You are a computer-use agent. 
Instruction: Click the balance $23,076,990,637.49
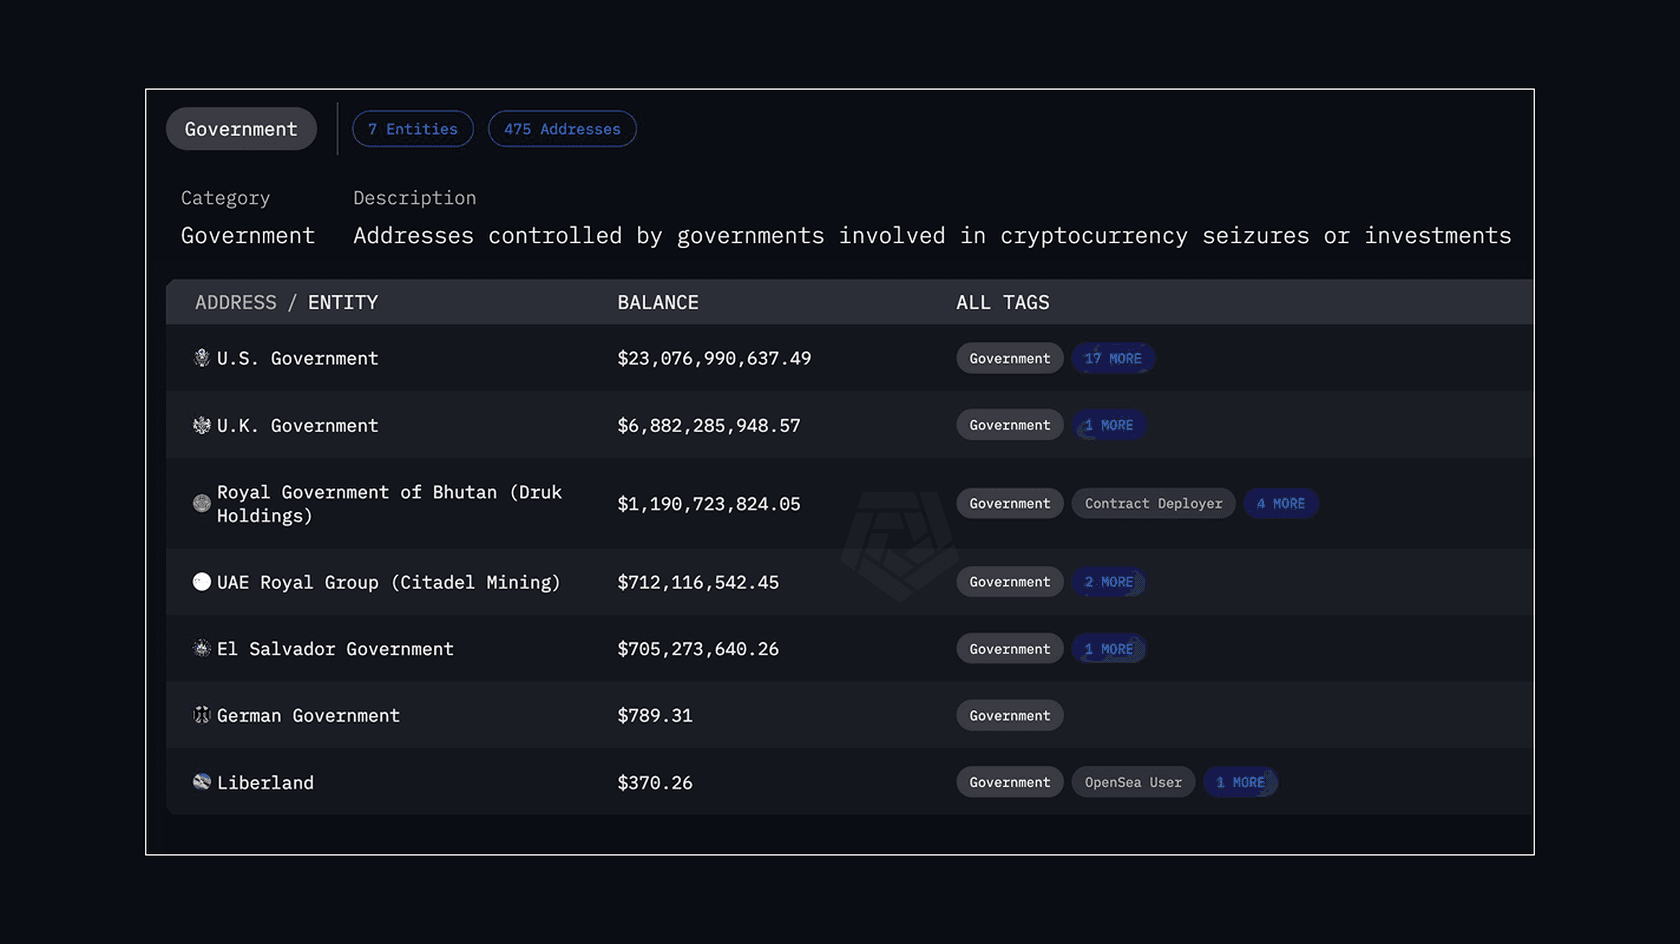coord(714,358)
